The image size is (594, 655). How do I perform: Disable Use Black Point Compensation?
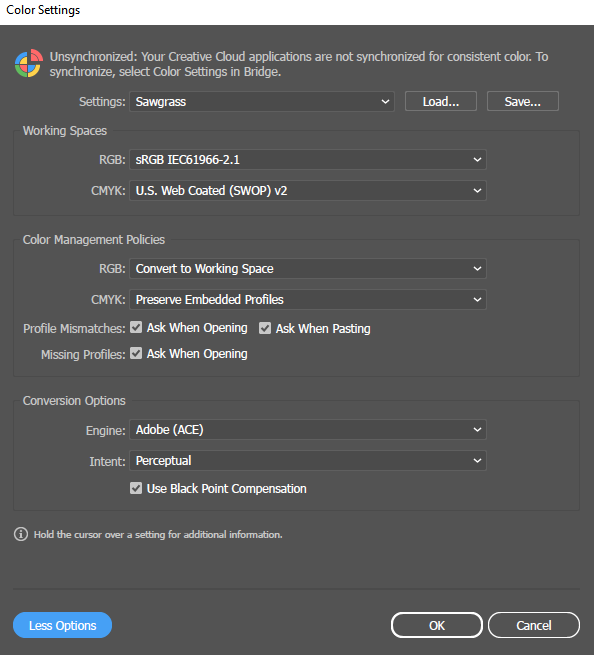[136, 488]
